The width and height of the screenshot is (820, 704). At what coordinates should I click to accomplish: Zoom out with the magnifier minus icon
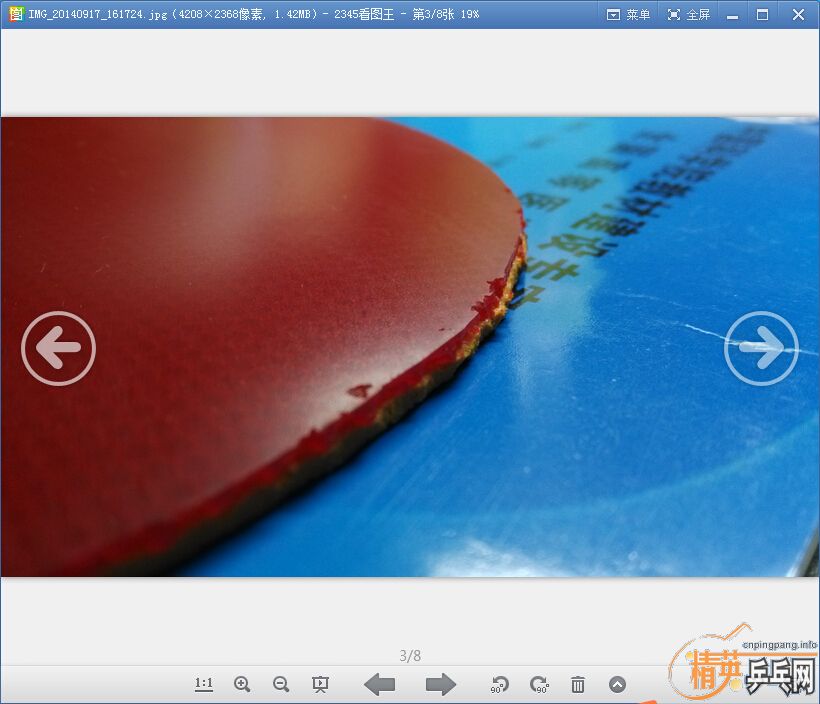pyautogui.click(x=281, y=684)
